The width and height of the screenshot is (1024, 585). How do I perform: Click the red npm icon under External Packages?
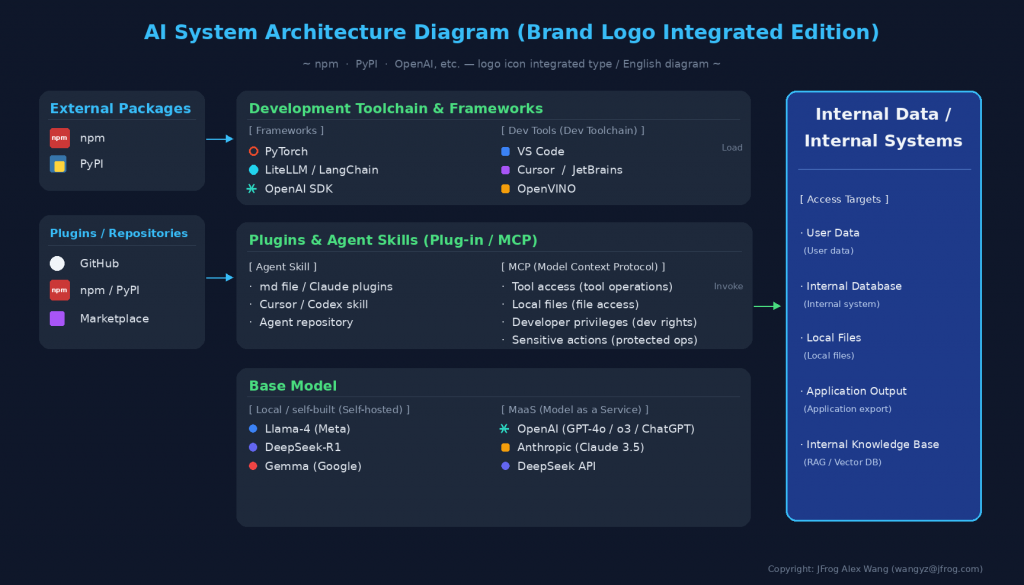pyautogui.click(x=59, y=138)
